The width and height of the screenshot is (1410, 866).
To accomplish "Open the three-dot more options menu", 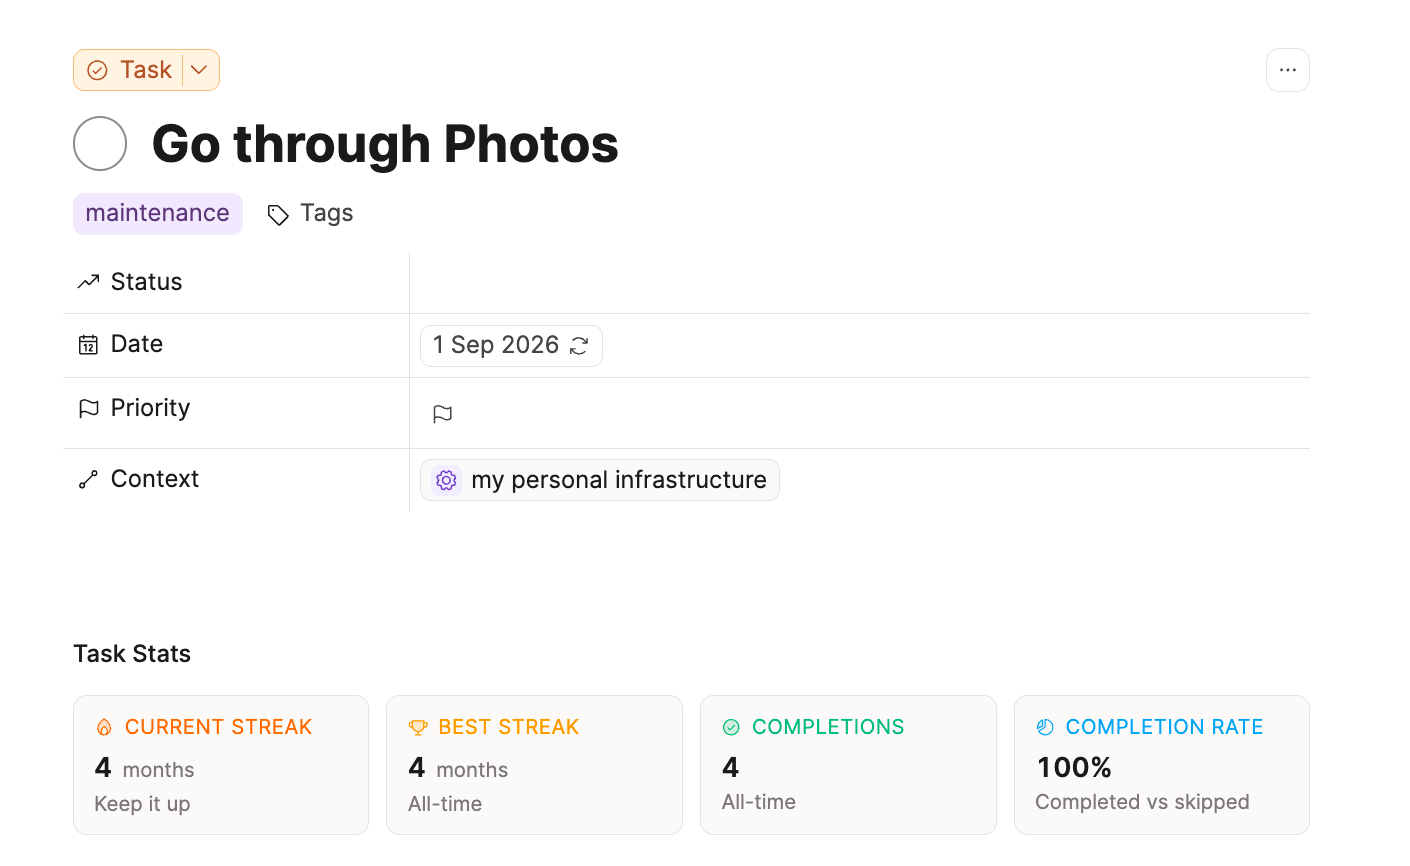I will coord(1288,70).
